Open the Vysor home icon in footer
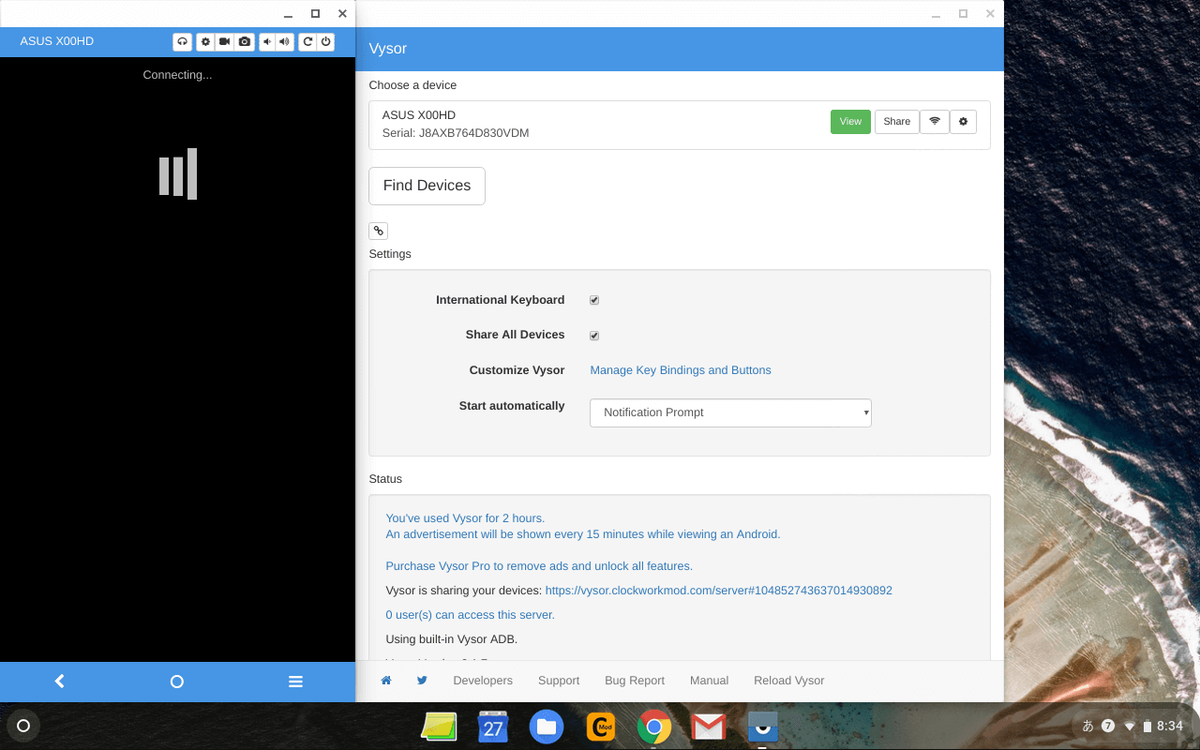1200x750 pixels. click(x=386, y=680)
